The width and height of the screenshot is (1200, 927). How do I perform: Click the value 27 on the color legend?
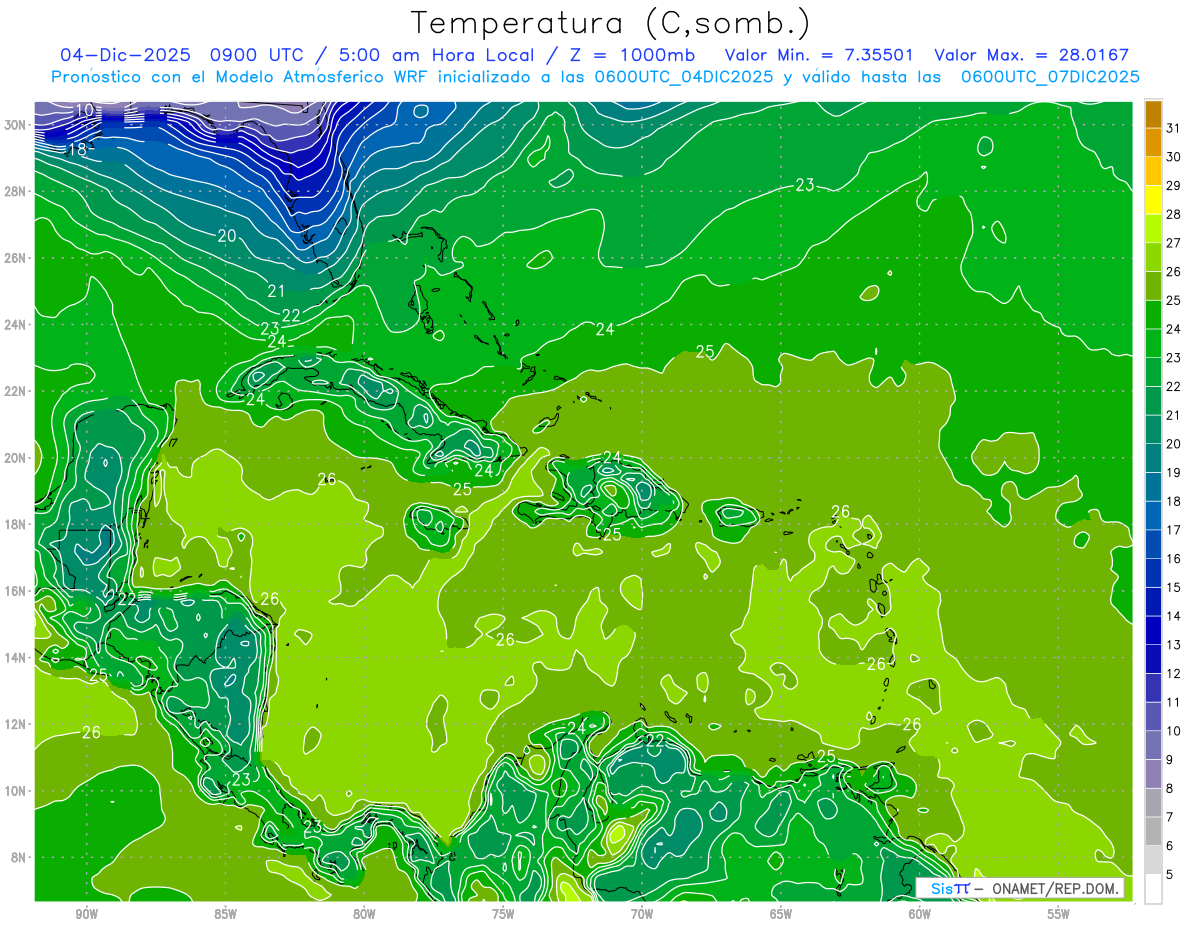[x=1174, y=243]
